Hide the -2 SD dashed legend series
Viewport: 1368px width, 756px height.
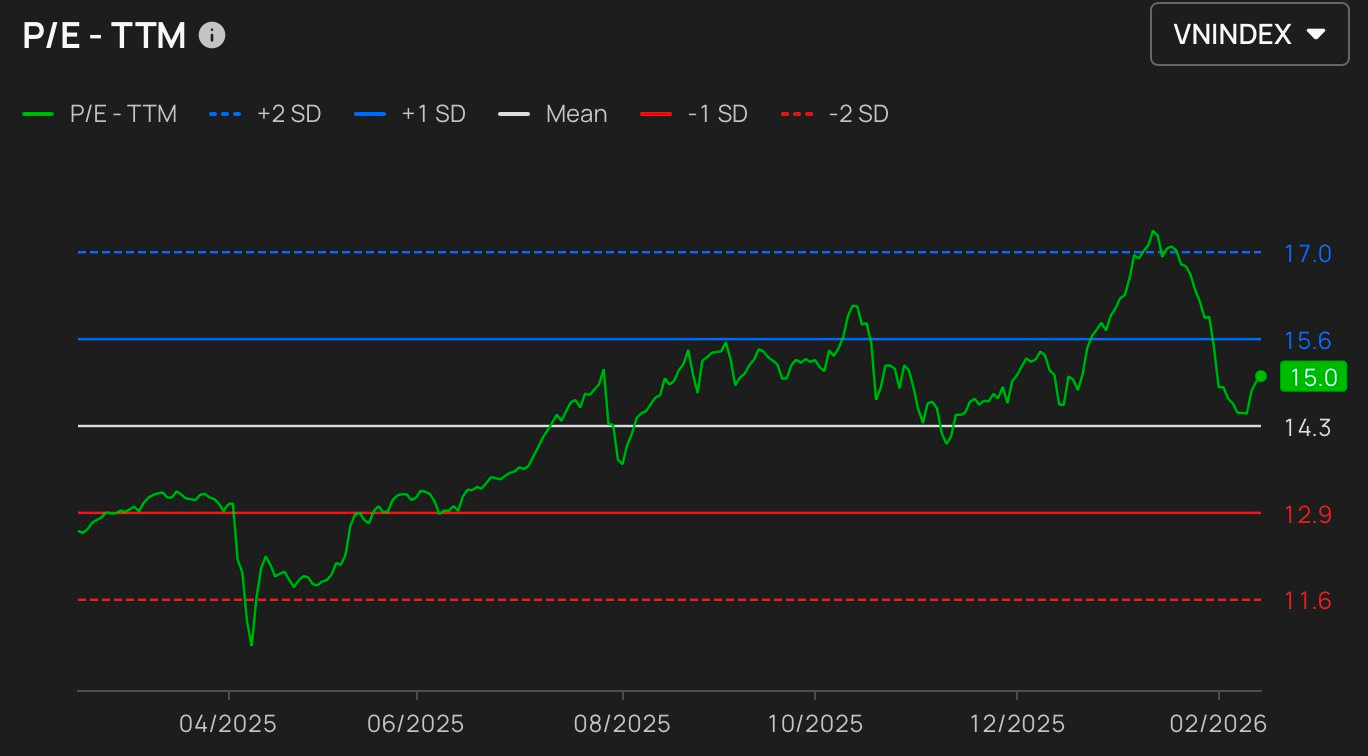[x=834, y=114]
